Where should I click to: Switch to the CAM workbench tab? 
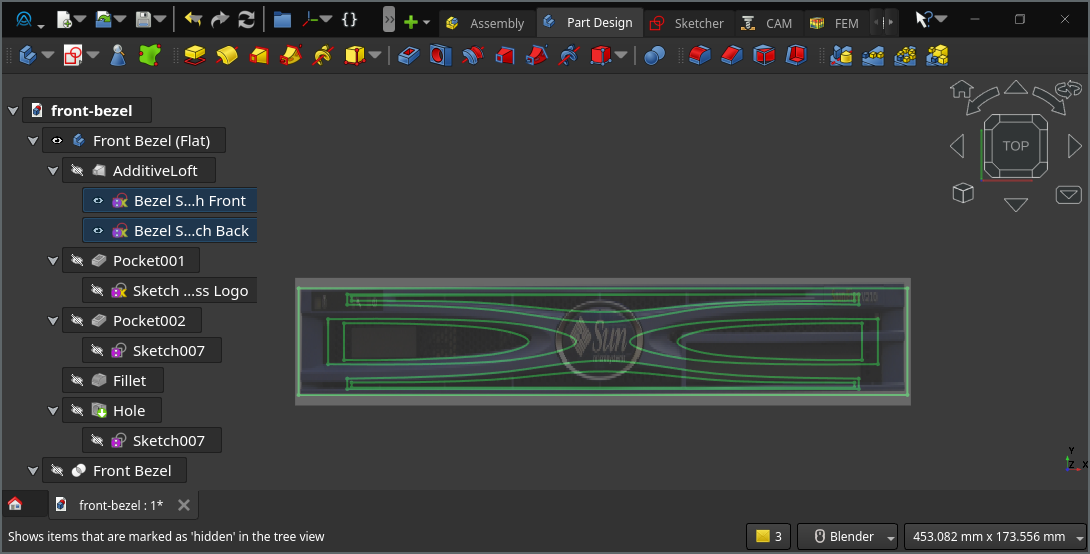(767, 23)
